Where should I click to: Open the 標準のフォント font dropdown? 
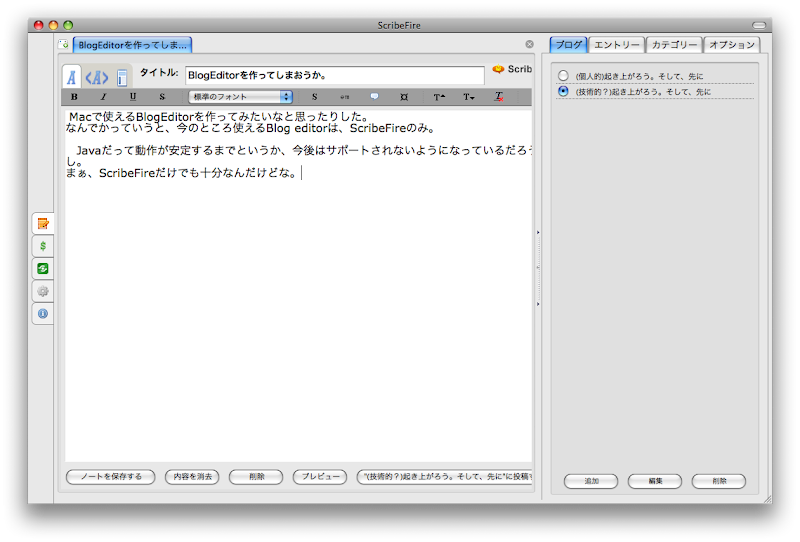coord(240,96)
